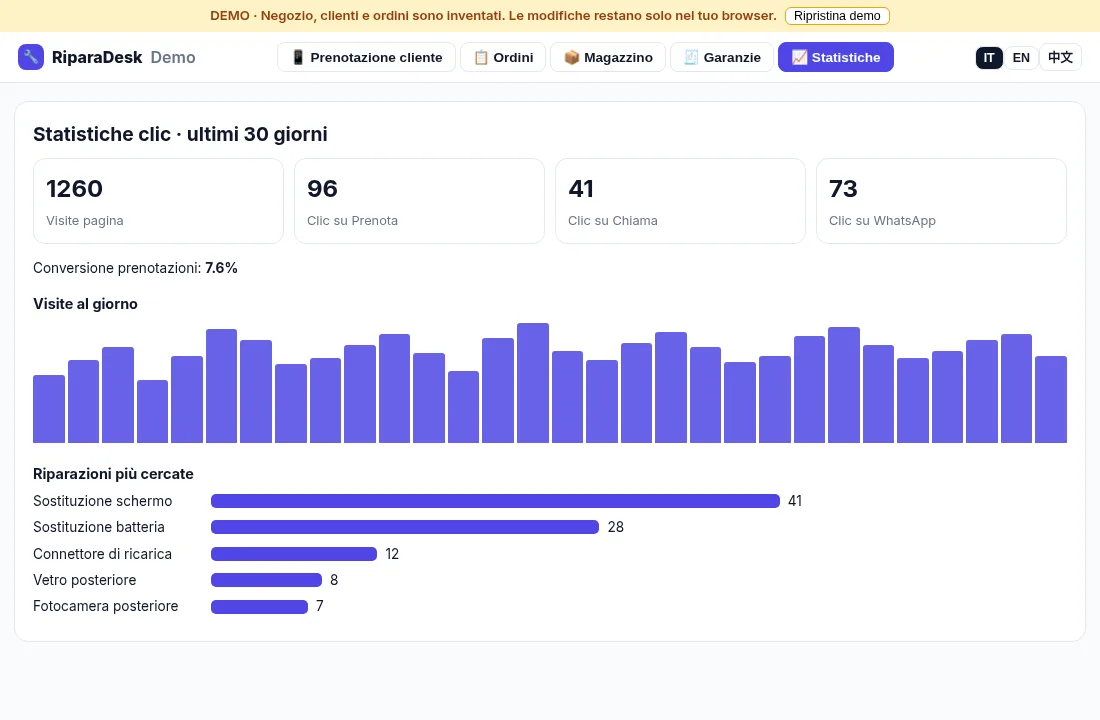Switch language to EN

point(1021,58)
